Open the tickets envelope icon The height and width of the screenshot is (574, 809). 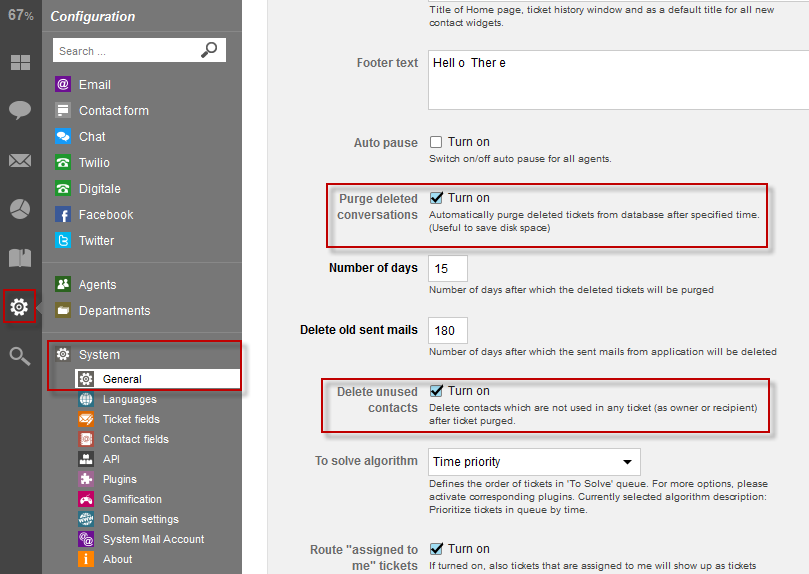pyautogui.click(x=20, y=160)
